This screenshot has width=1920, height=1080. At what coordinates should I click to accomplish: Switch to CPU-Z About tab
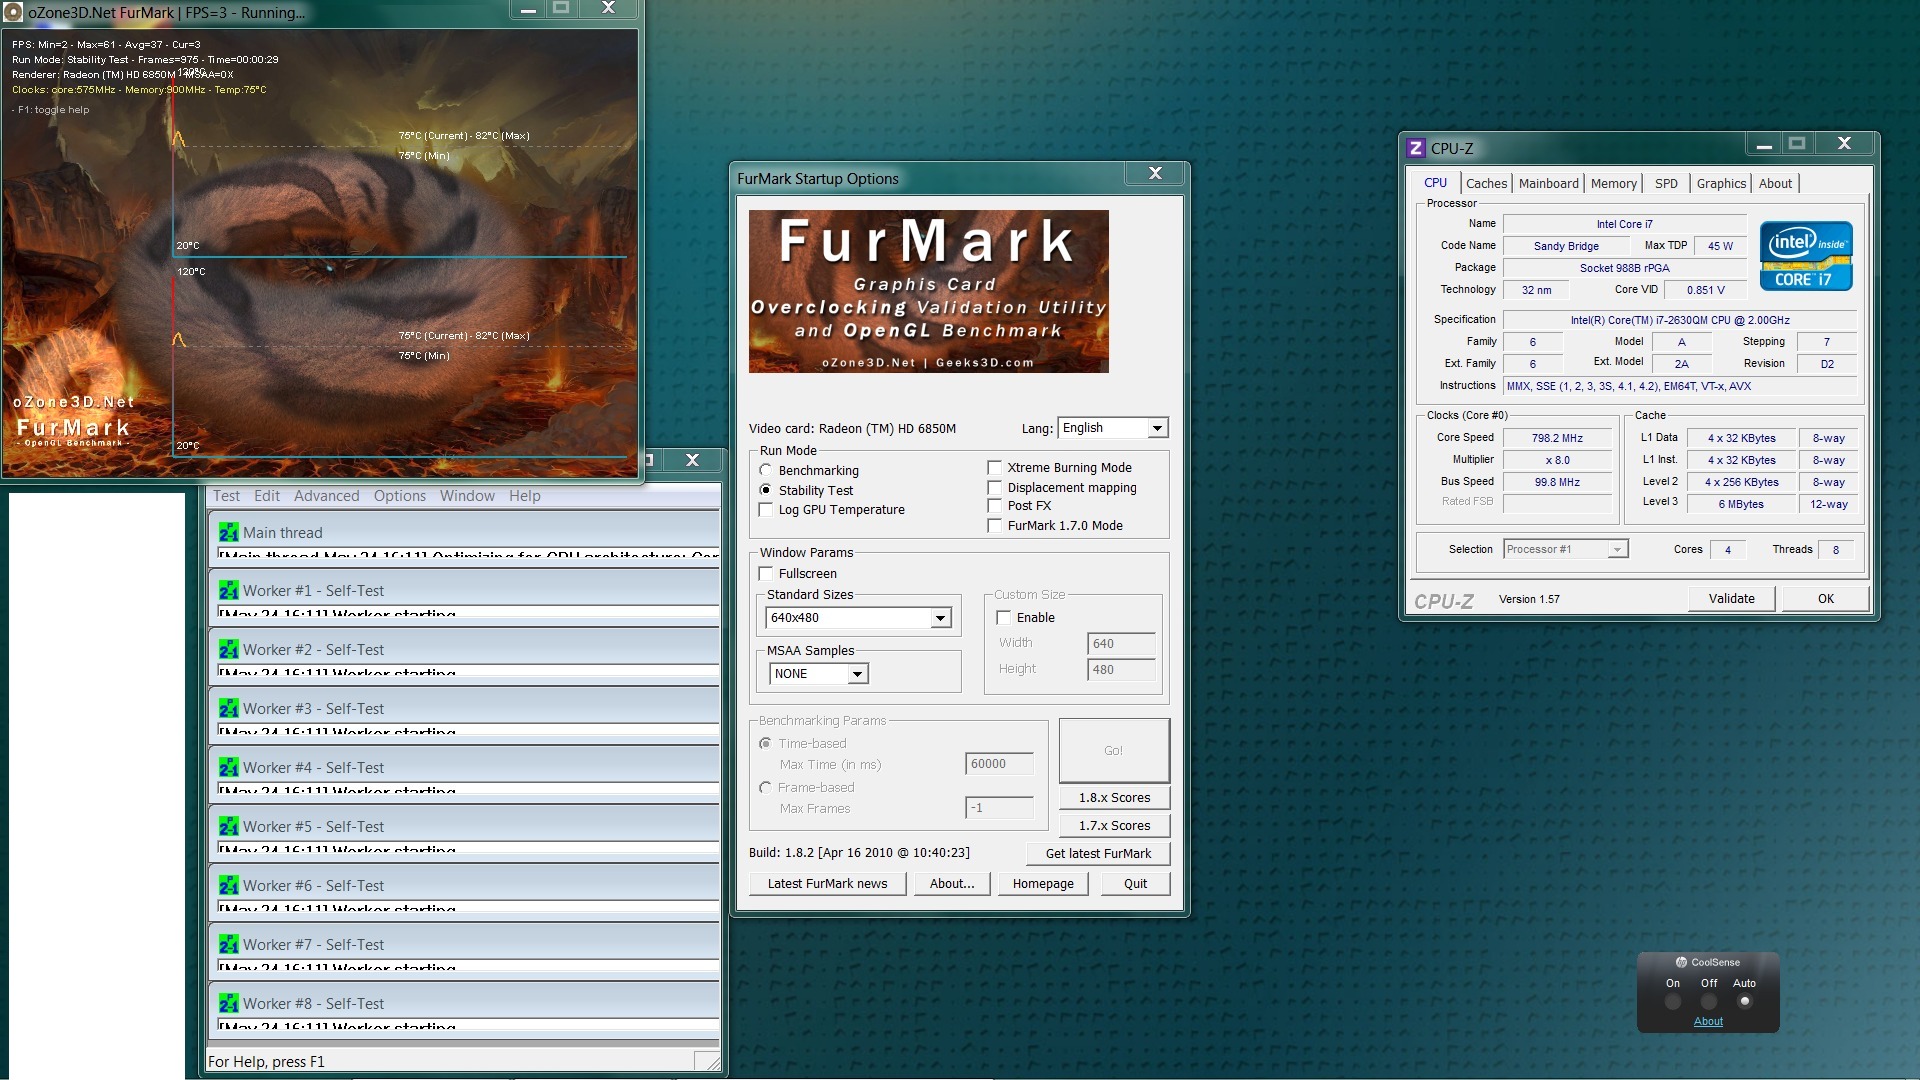[x=1775, y=183]
